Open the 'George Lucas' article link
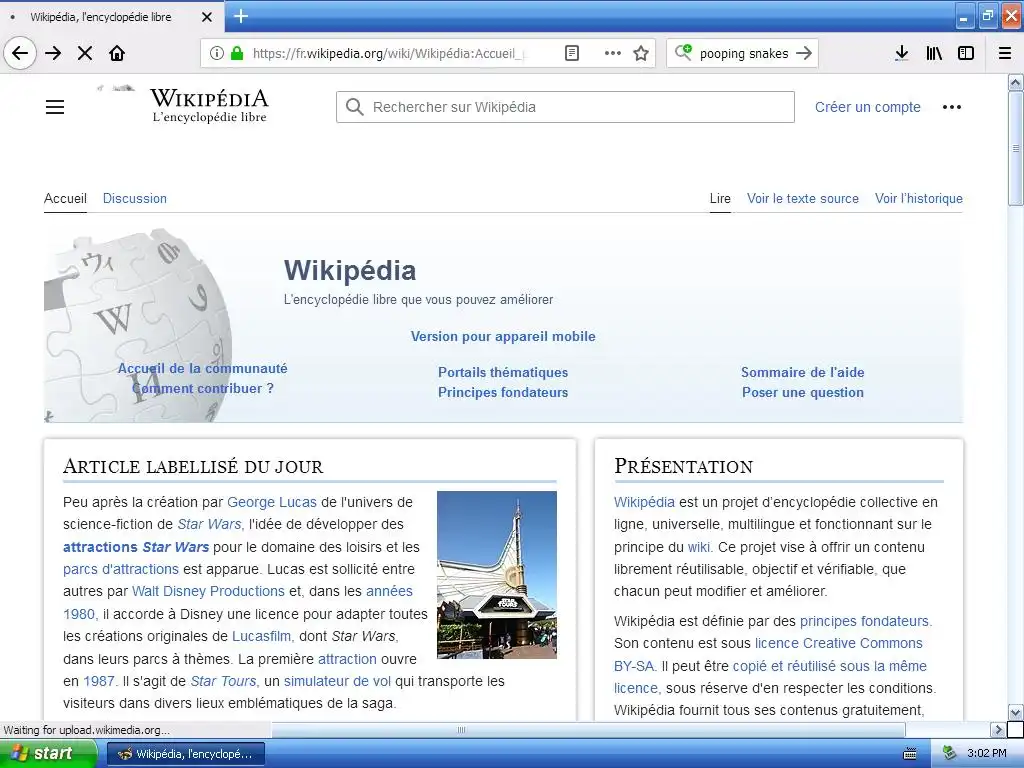The height and width of the screenshot is (768, 1024). (x=272, y=502)
